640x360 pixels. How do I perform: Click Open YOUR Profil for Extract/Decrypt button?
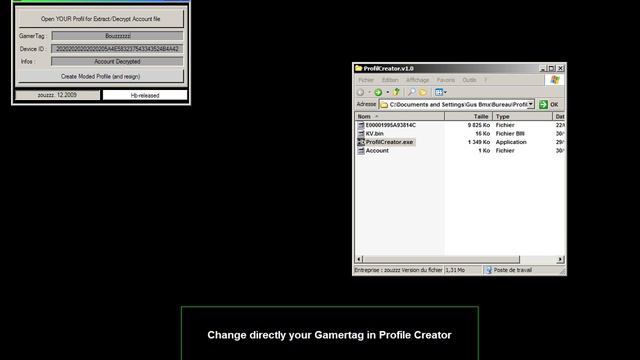coord(100,19)
